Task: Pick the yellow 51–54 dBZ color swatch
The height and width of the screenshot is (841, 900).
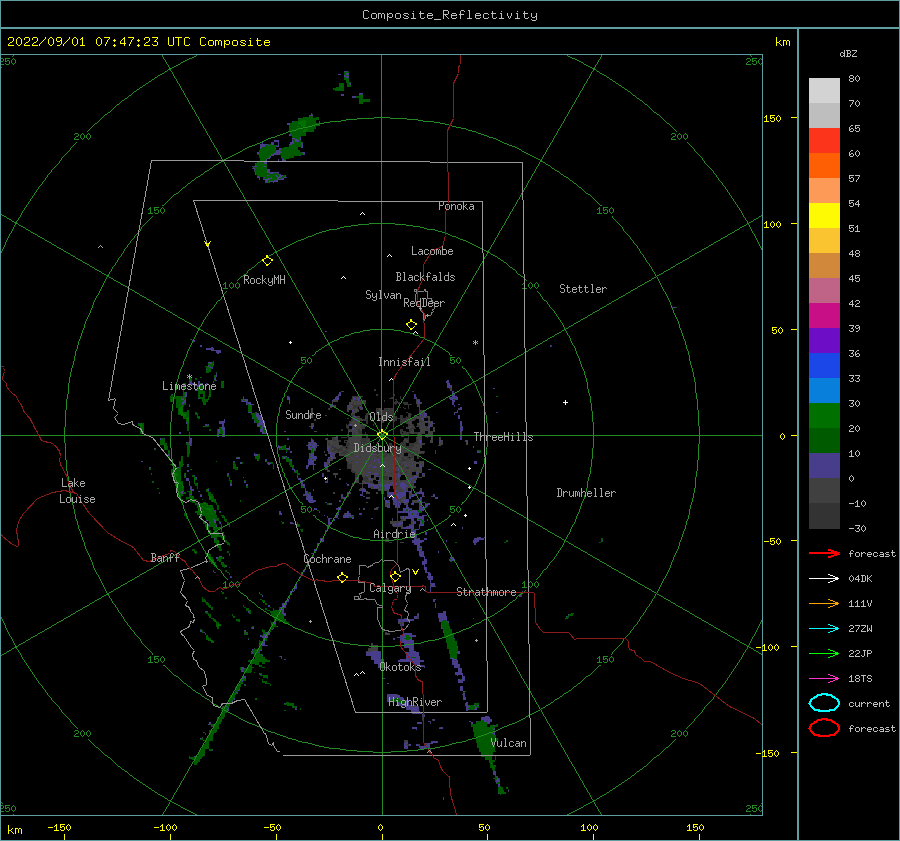Action: (824, 215)
